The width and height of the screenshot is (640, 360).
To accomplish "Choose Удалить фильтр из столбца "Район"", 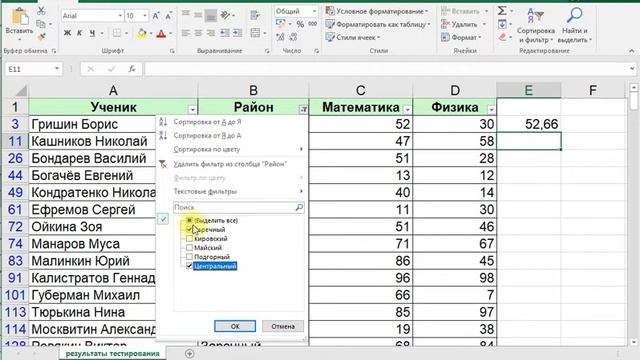I will [x=230, y=164].
